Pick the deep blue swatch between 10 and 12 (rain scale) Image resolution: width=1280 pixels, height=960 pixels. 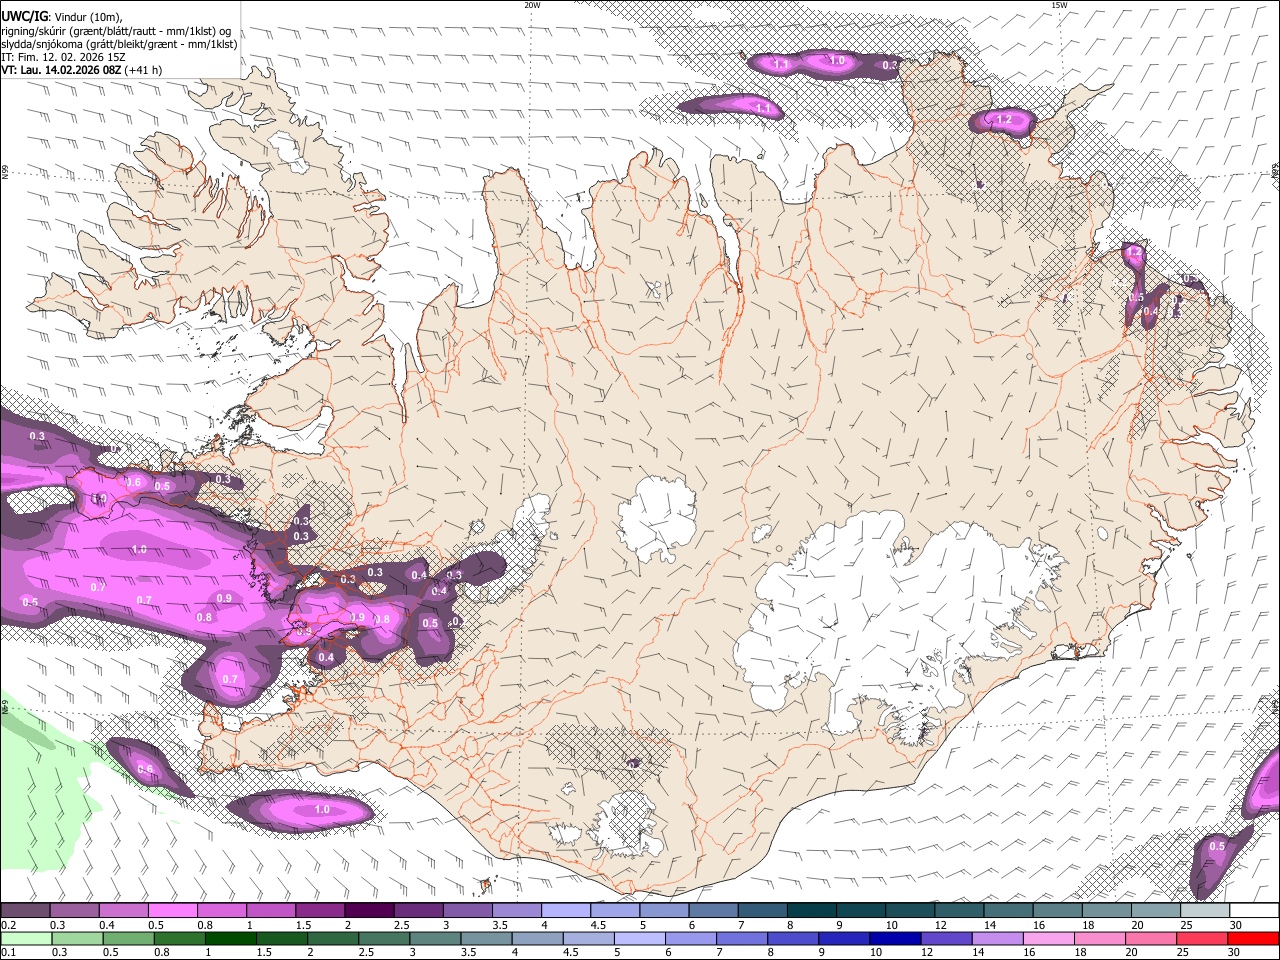pos(897,938)
